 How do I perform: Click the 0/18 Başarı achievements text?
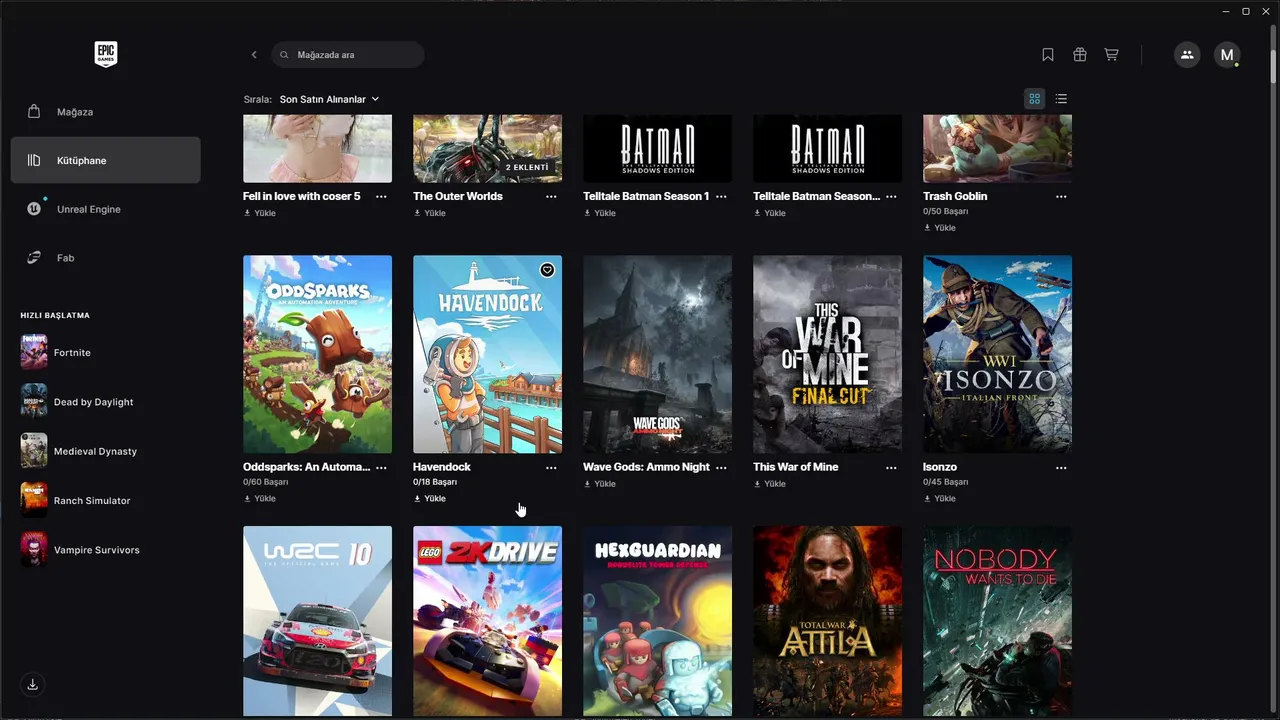435,482
